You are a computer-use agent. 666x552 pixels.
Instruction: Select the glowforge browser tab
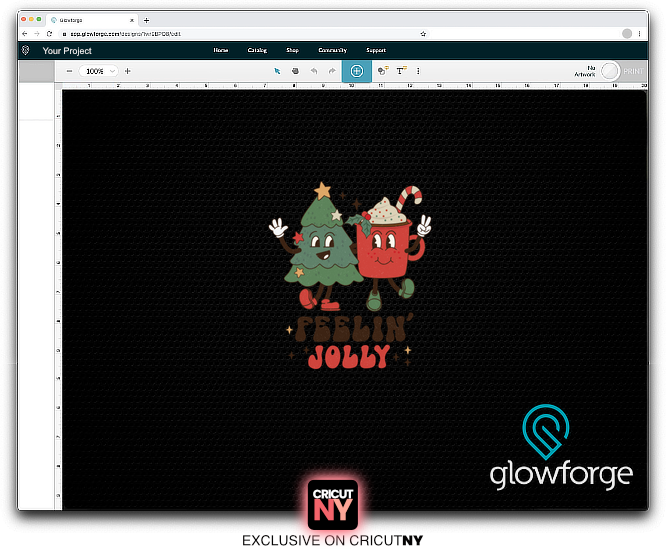91,20
